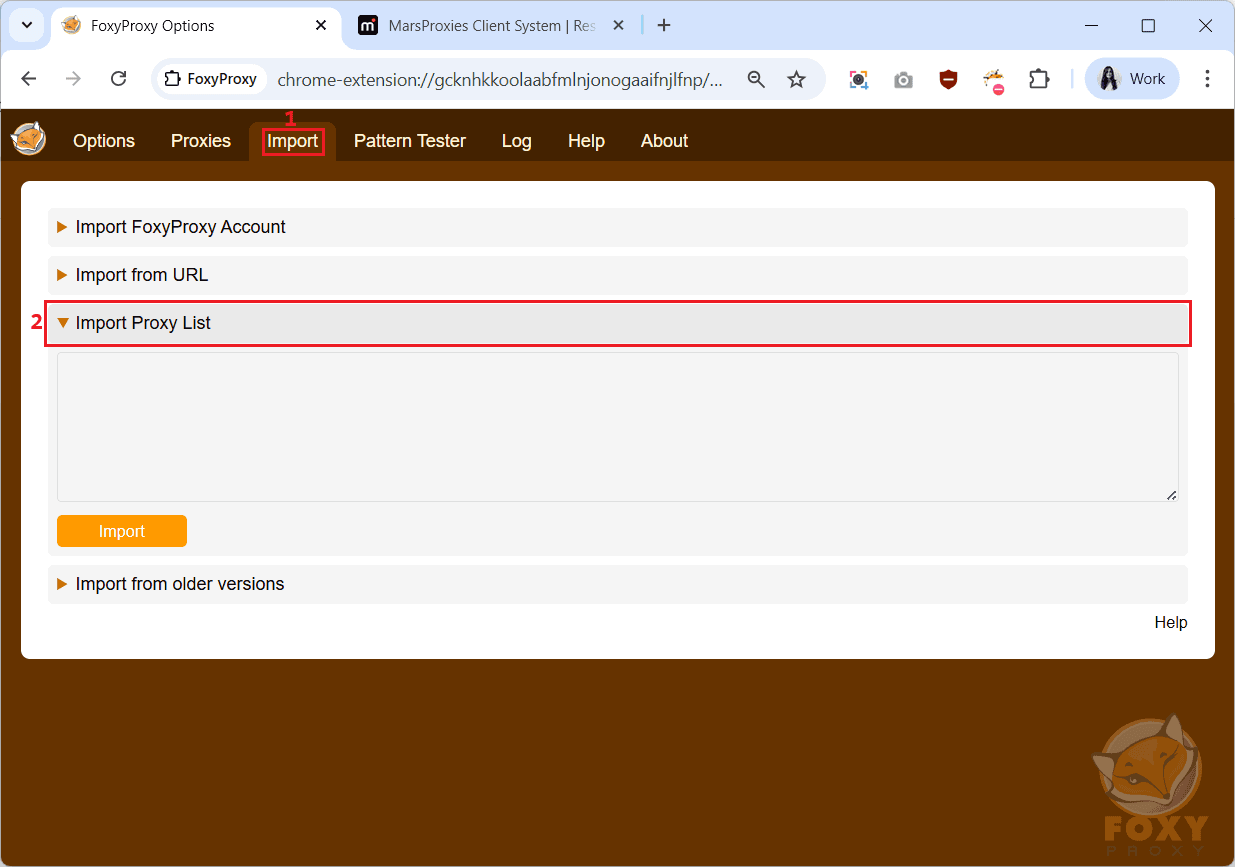Switch to MarsProxies Client System browser tab
The width and height of the screenshot is (1235, 867).
pos(490,26)
